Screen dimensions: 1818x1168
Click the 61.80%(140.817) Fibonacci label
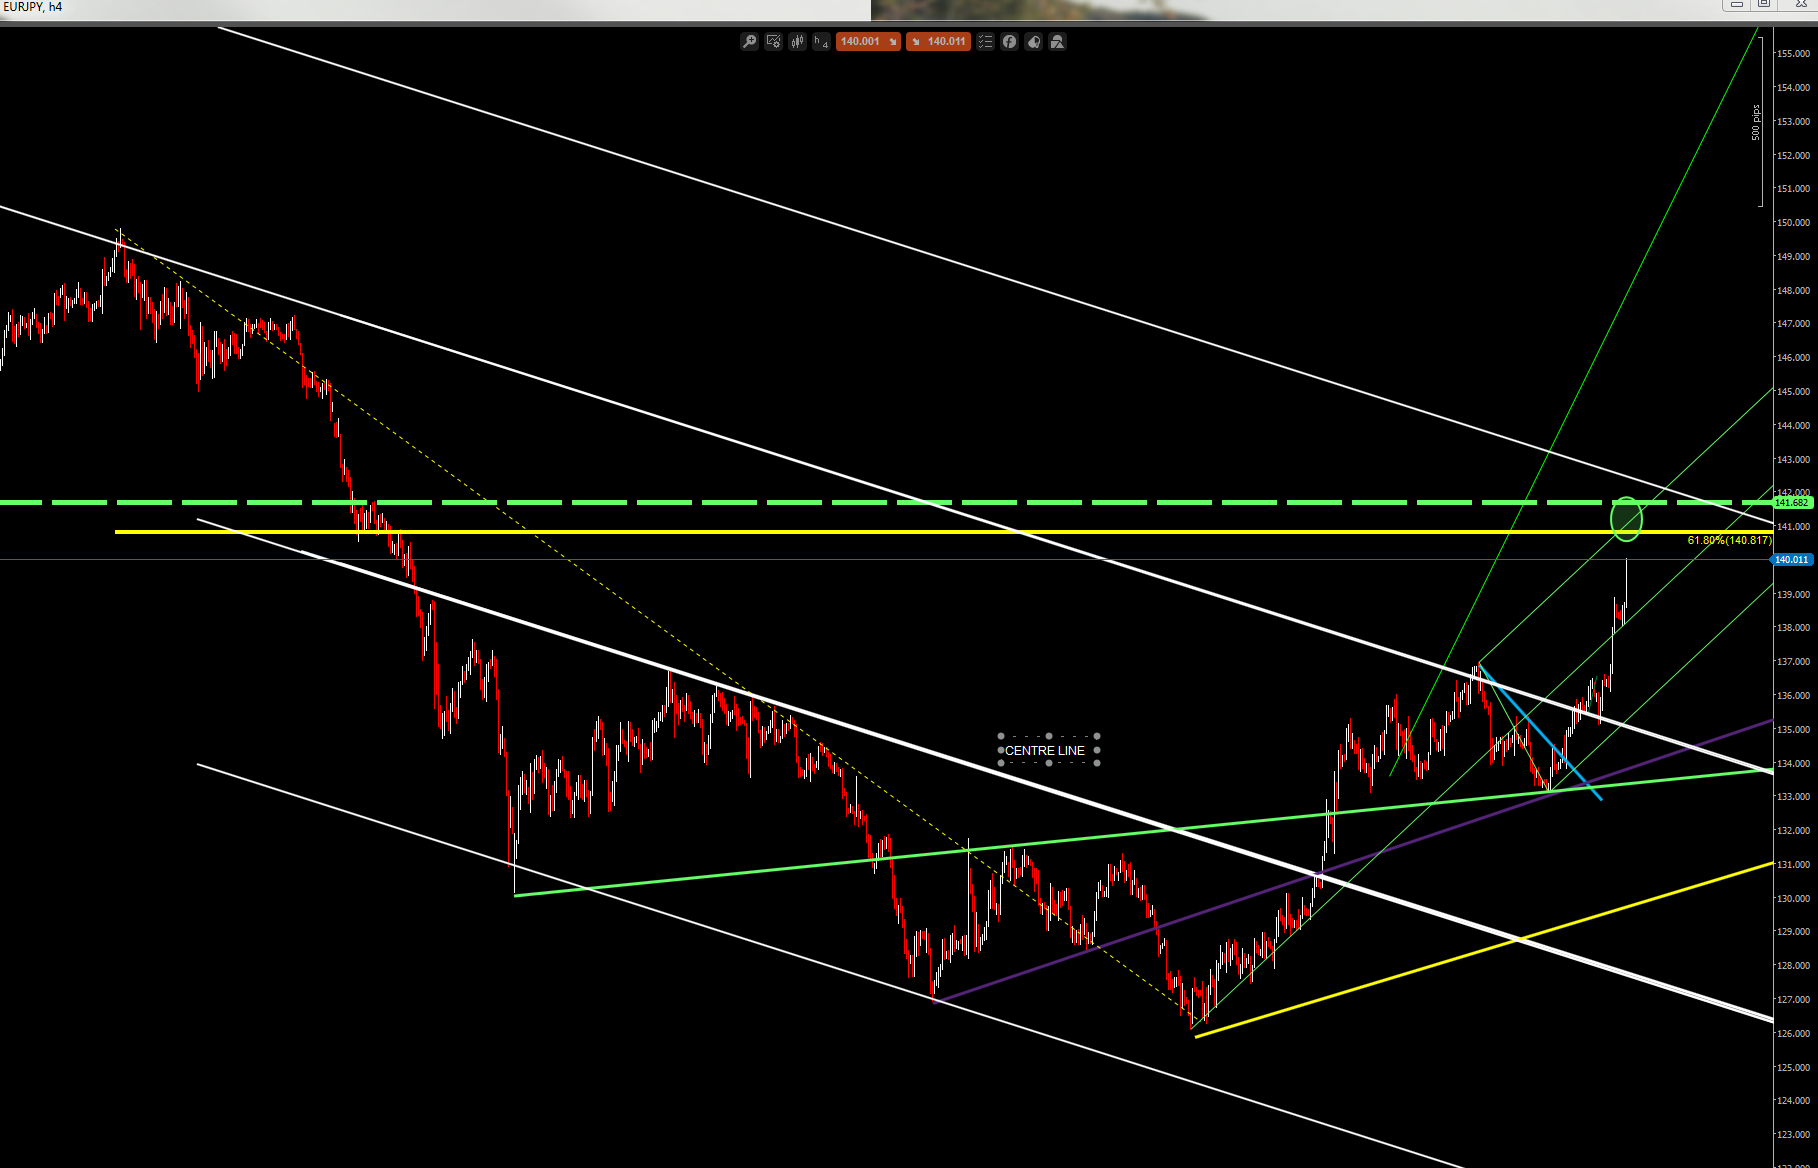[1729, 541]
